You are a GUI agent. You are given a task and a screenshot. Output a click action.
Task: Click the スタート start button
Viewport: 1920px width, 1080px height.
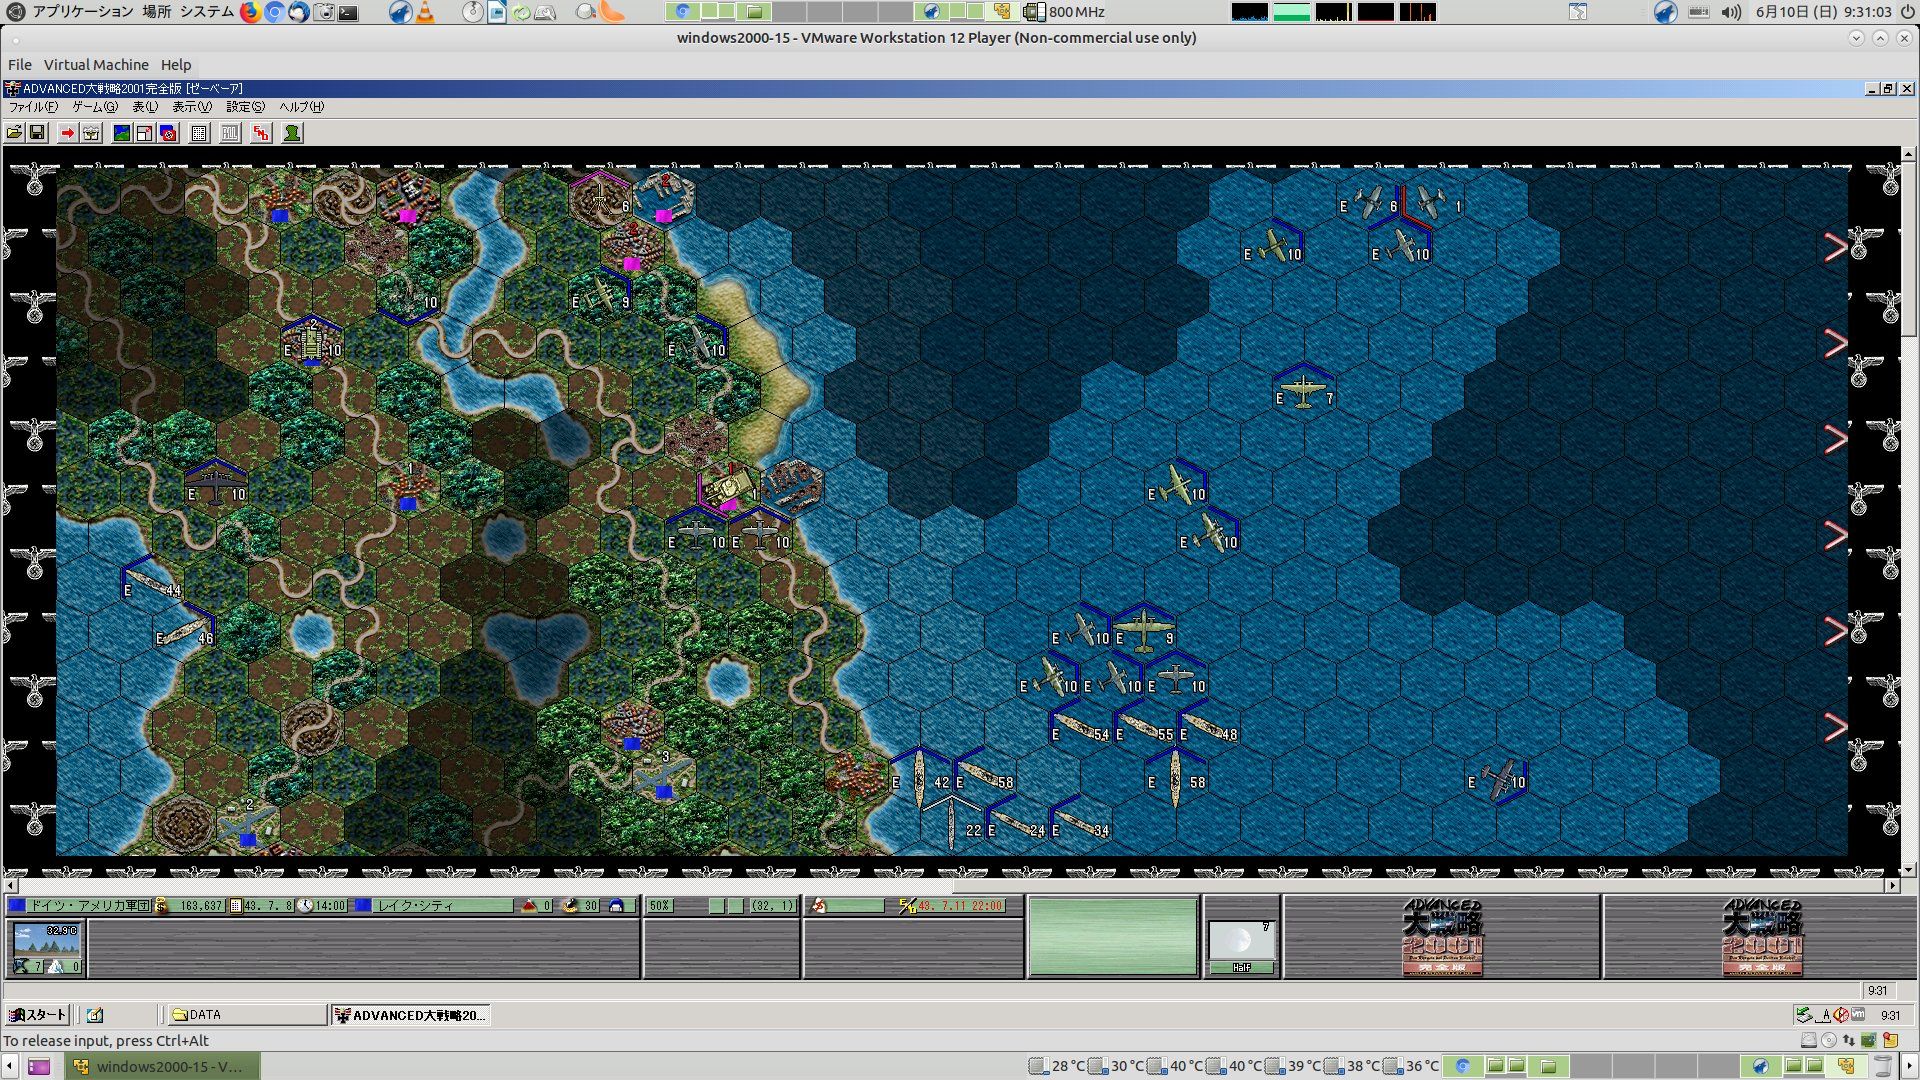tap(38, 1015)
